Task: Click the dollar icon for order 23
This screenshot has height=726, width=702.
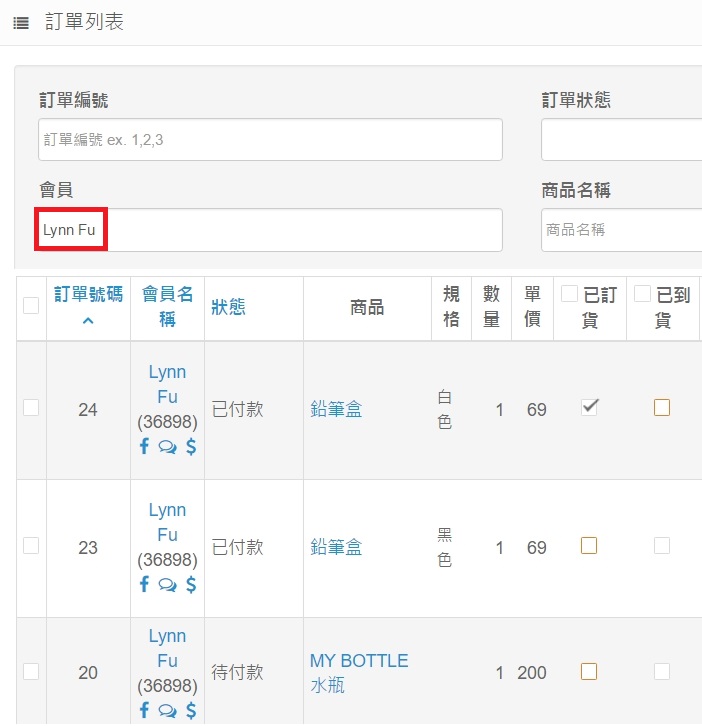Action: click(191, 584)
